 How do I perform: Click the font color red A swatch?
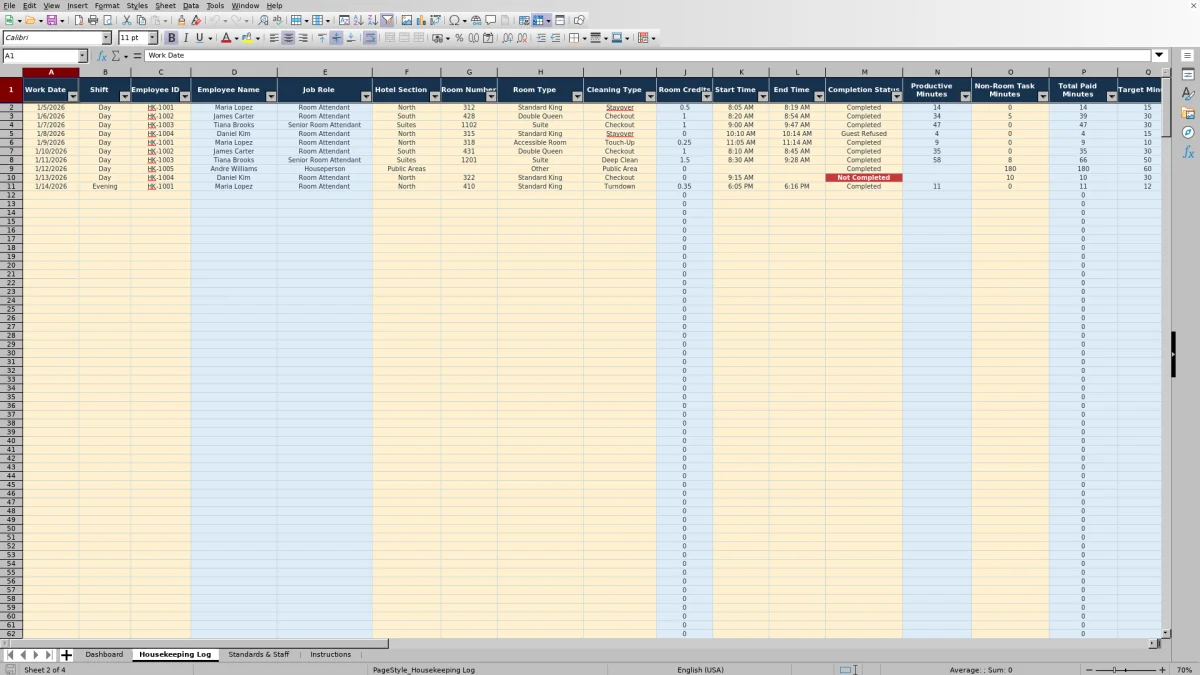[x=224, y=38]
